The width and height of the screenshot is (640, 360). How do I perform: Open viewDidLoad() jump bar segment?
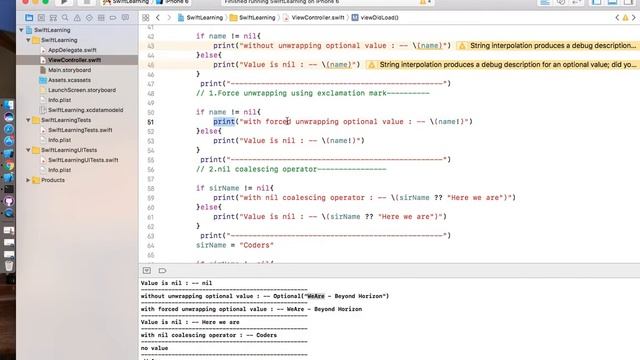point(375,18)
